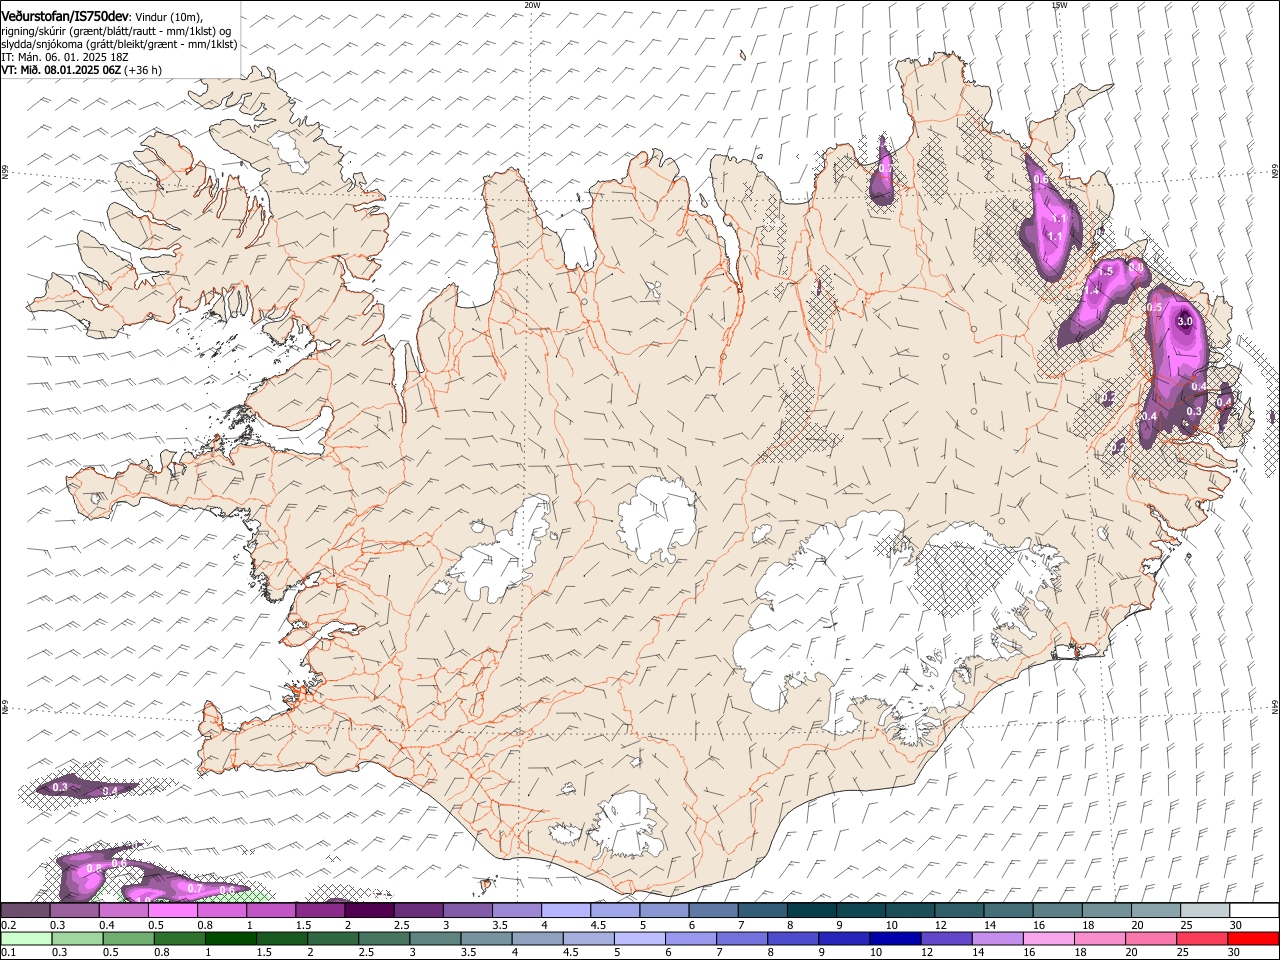Click the 14 label under the teal scale
The image size is (1280, 960).
click(989, 924)
